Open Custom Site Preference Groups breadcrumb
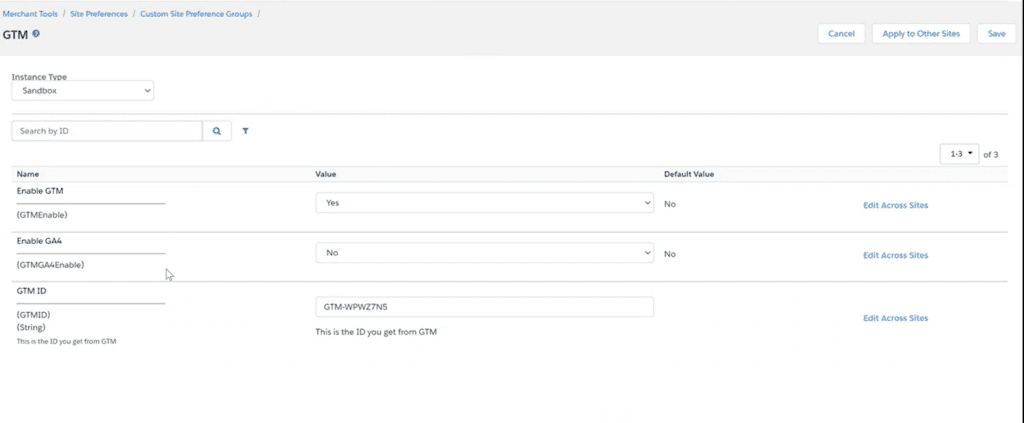The height and width of the screenshot is (423, 1024). (195, 14)
